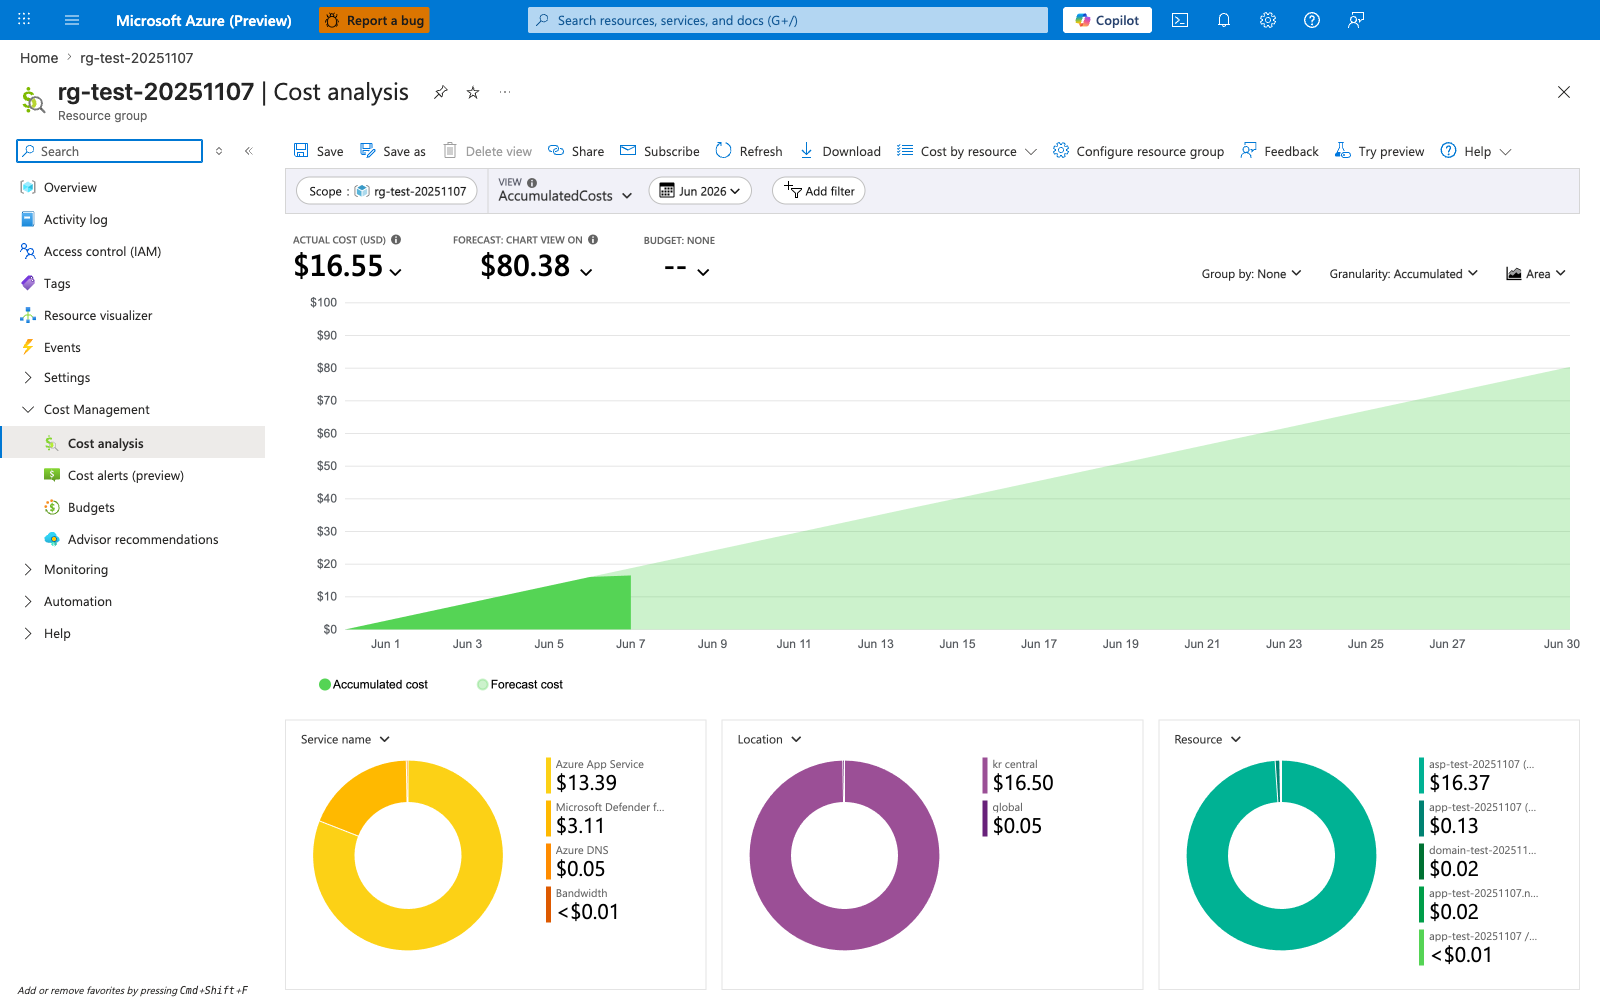Open the Jun 2026 date range picker
The image size is (1600, 1000).
point(700,191)
